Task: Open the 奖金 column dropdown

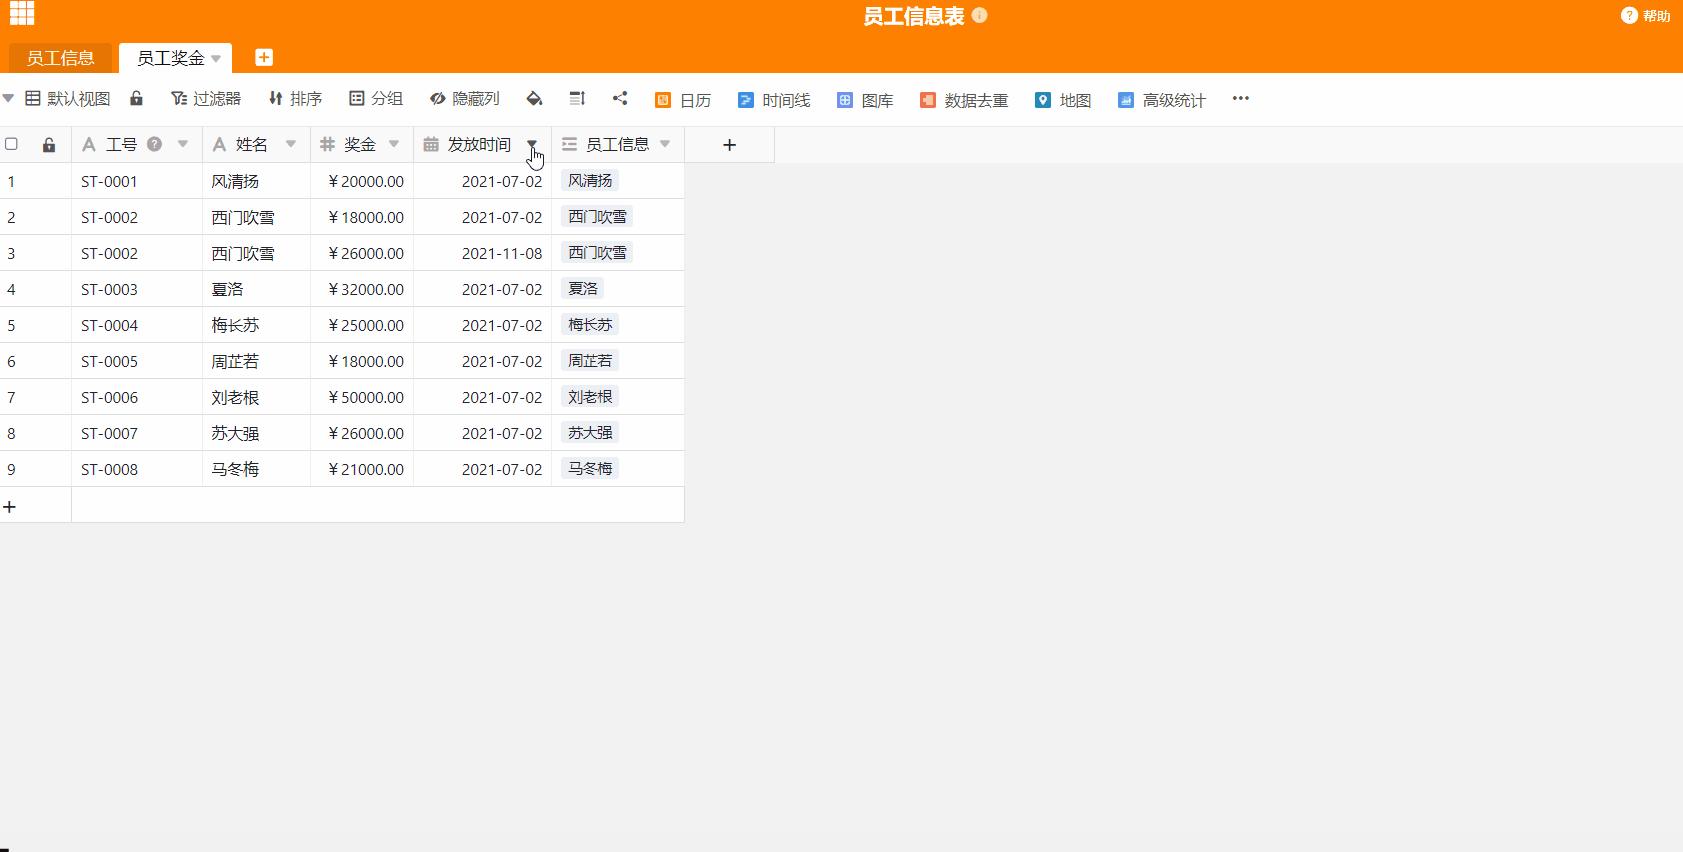Action: 394,144
